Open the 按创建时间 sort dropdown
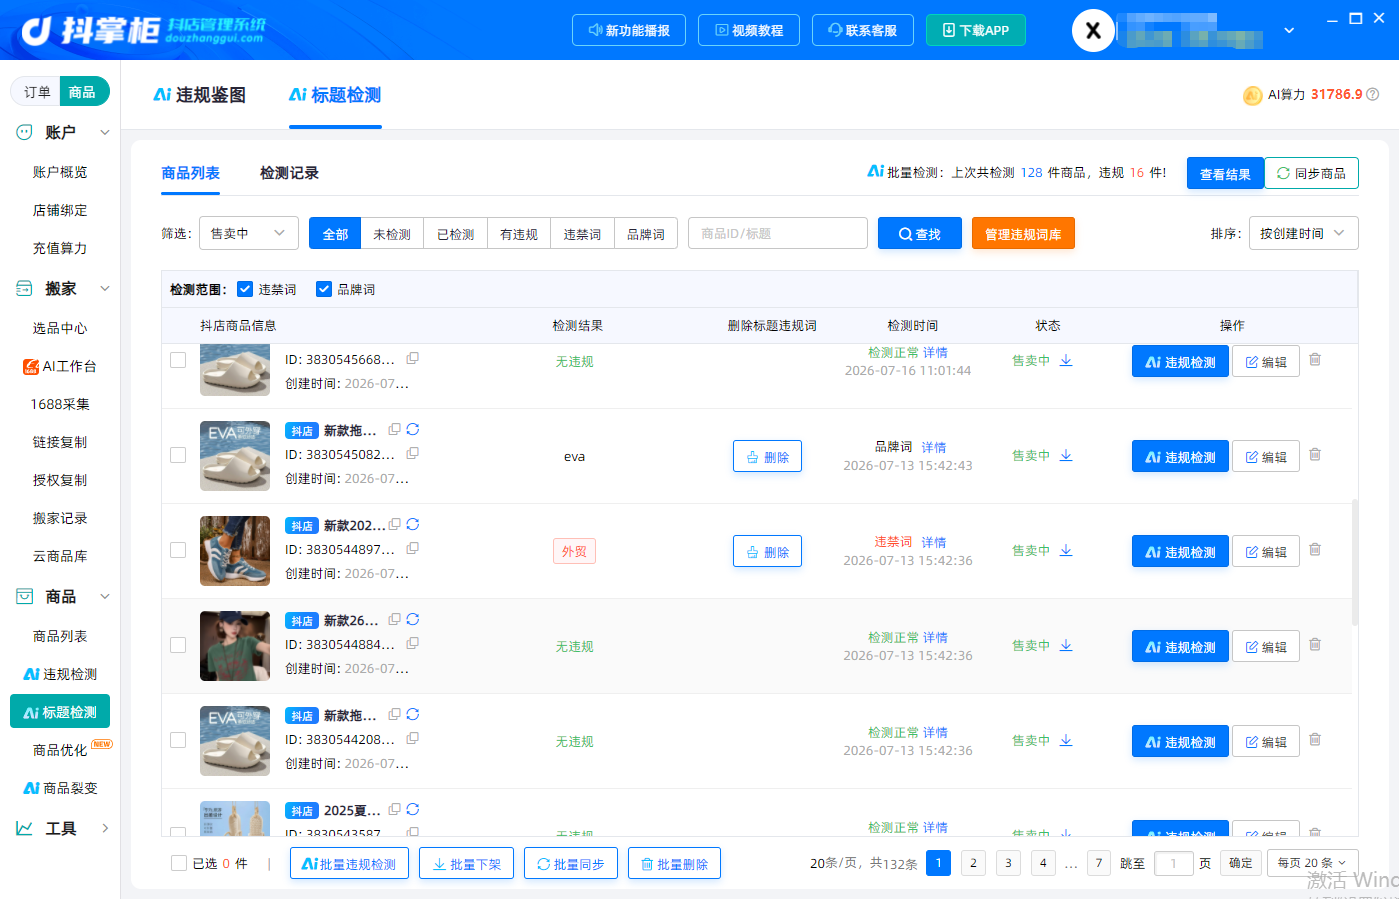This screenshot has height=899, width=1399. coord(1303,233)
